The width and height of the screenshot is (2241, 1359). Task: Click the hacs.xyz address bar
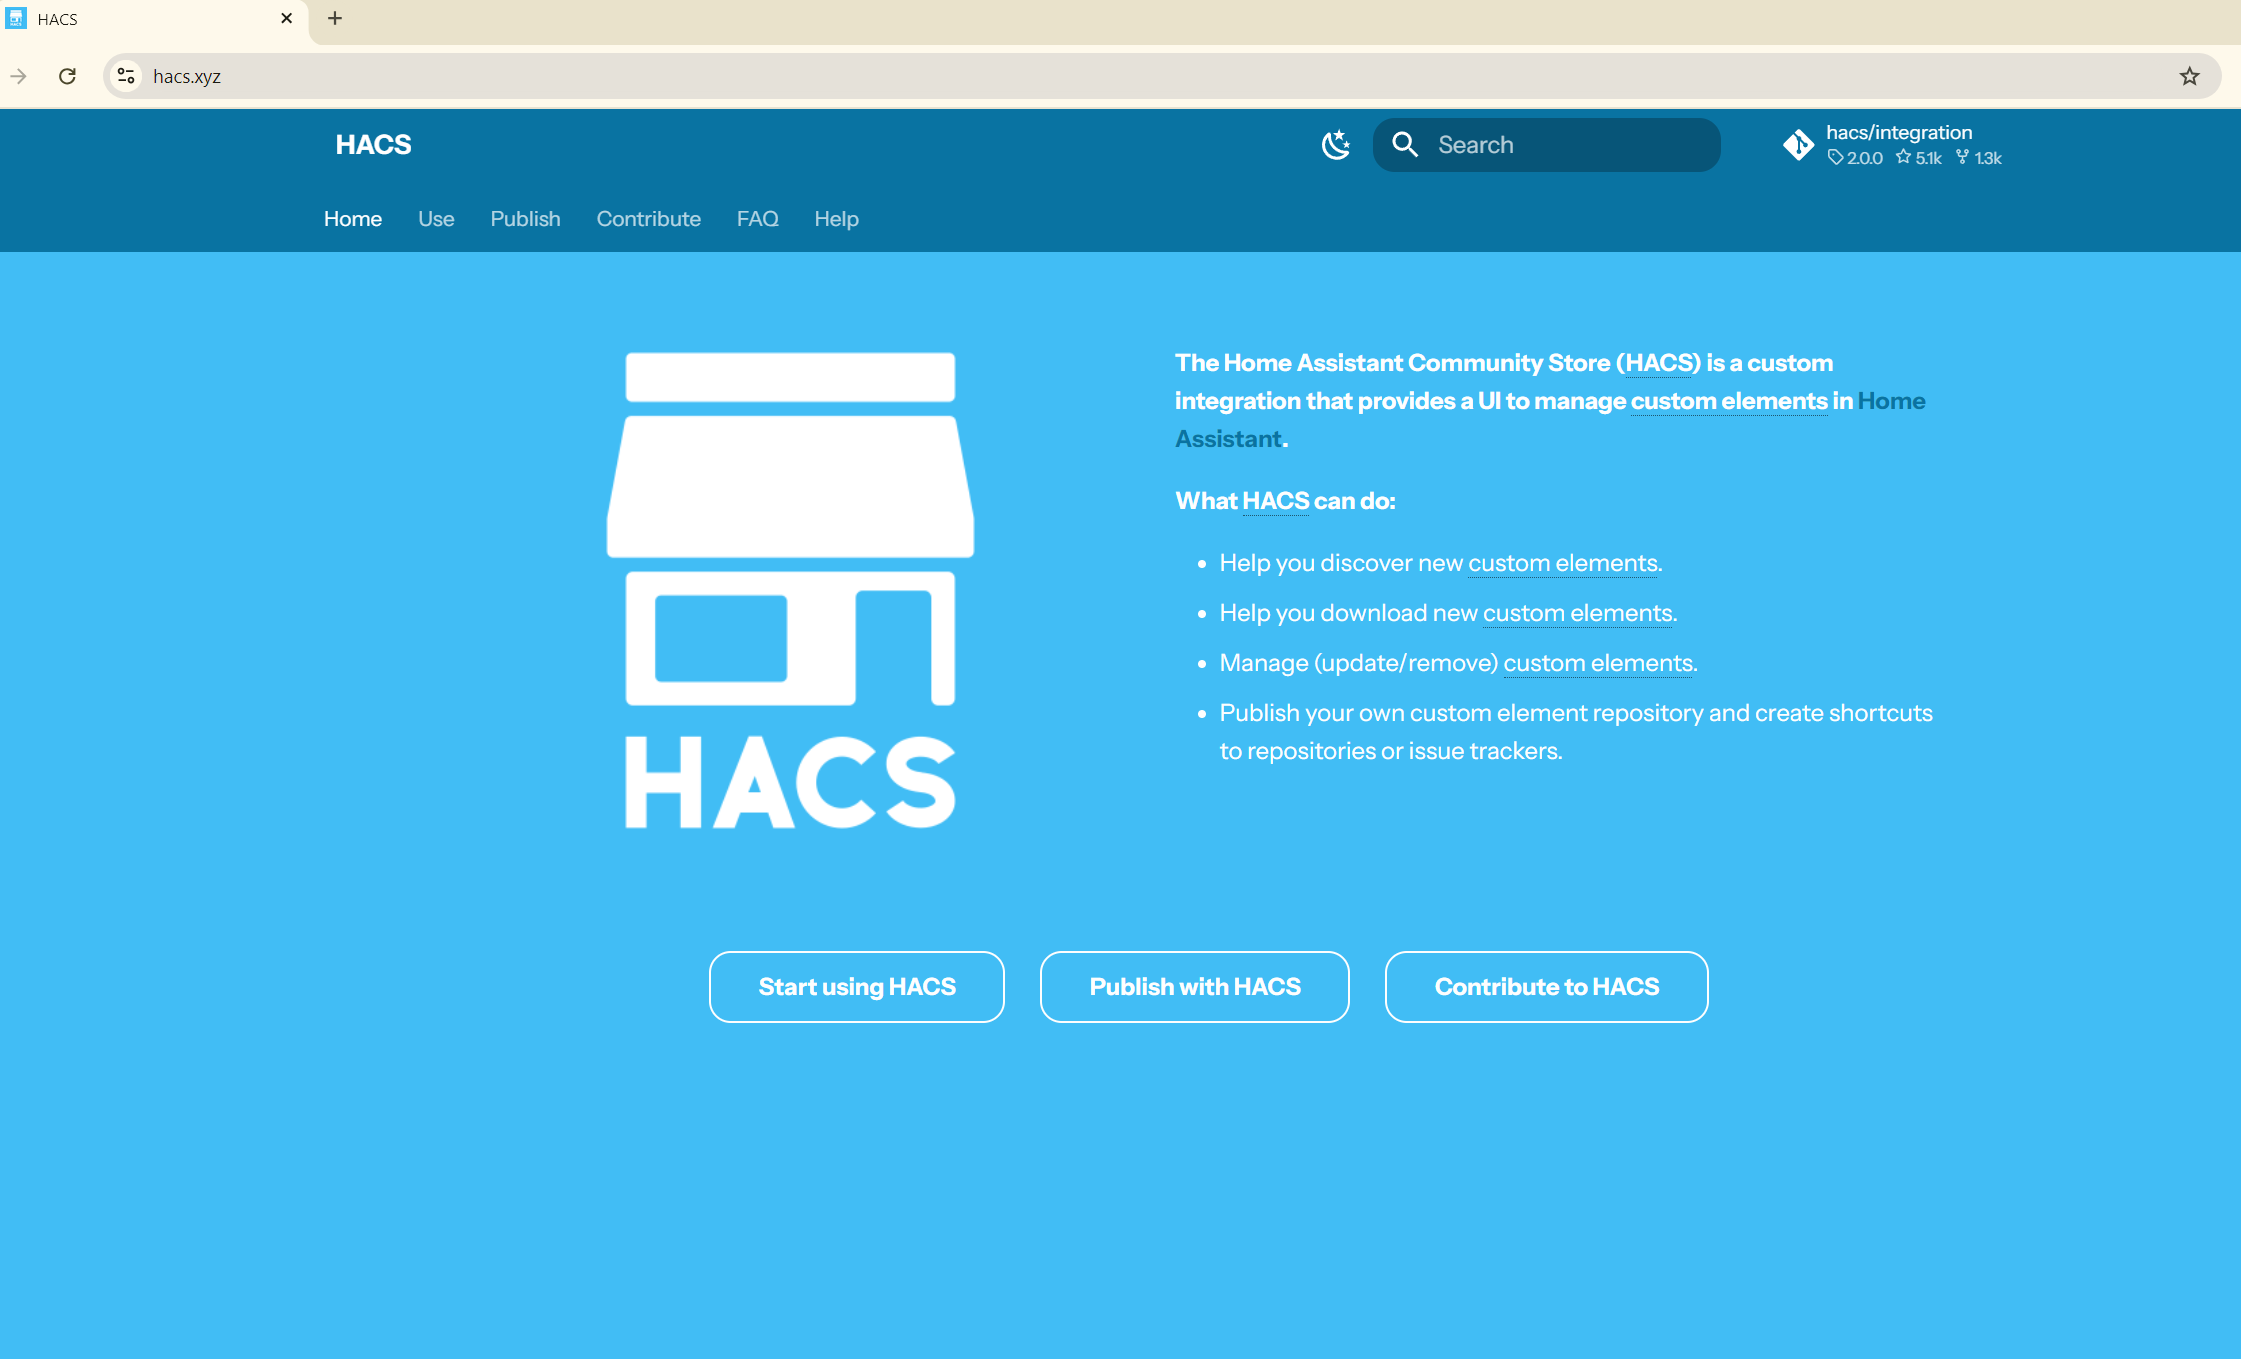[1160, 76]
